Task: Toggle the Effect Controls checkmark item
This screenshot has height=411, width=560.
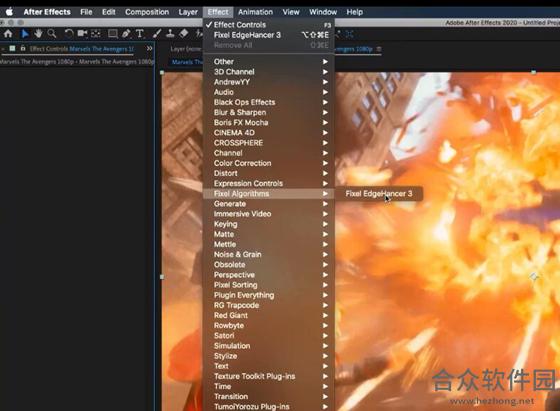Action: coord(269,25)
